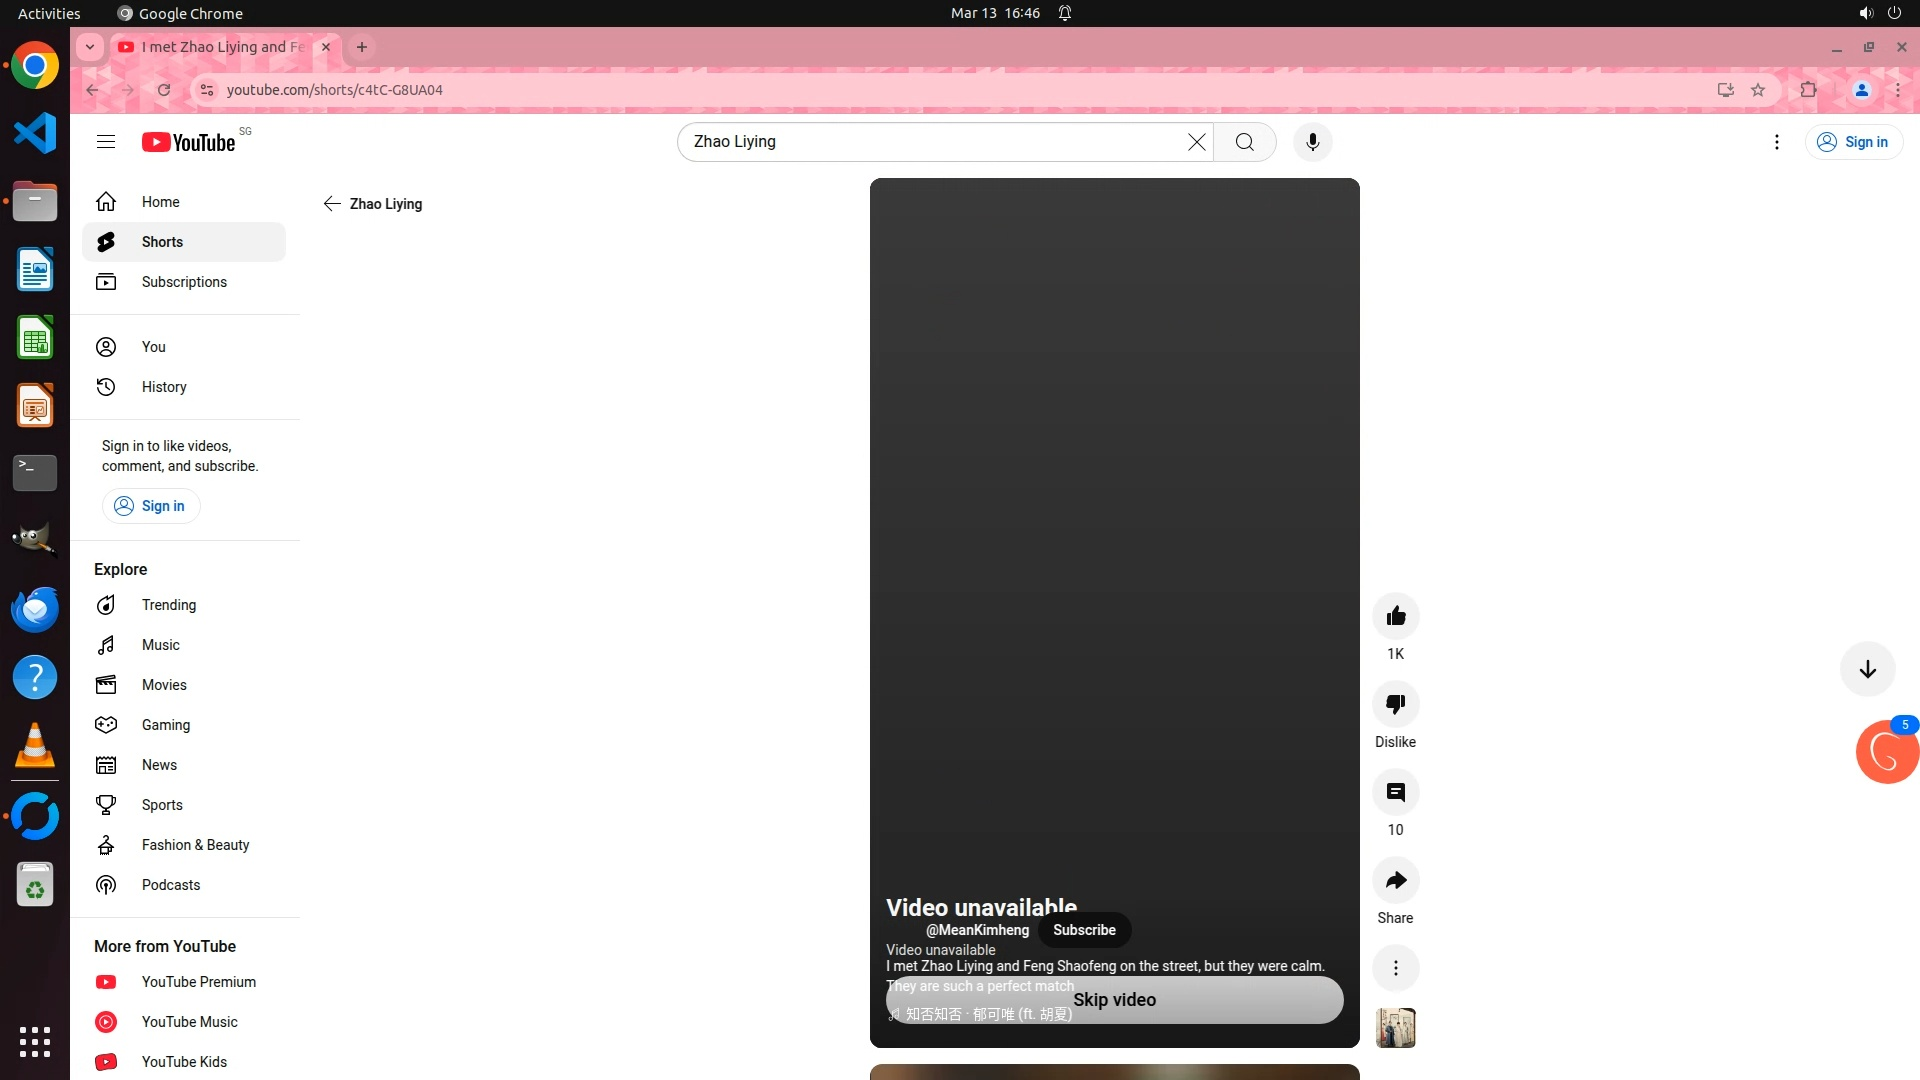Image resolution: width=1920 pixels, height=1080 pixels.
Task: Search with your voice microphone
Action: (x=1312, y=142)
